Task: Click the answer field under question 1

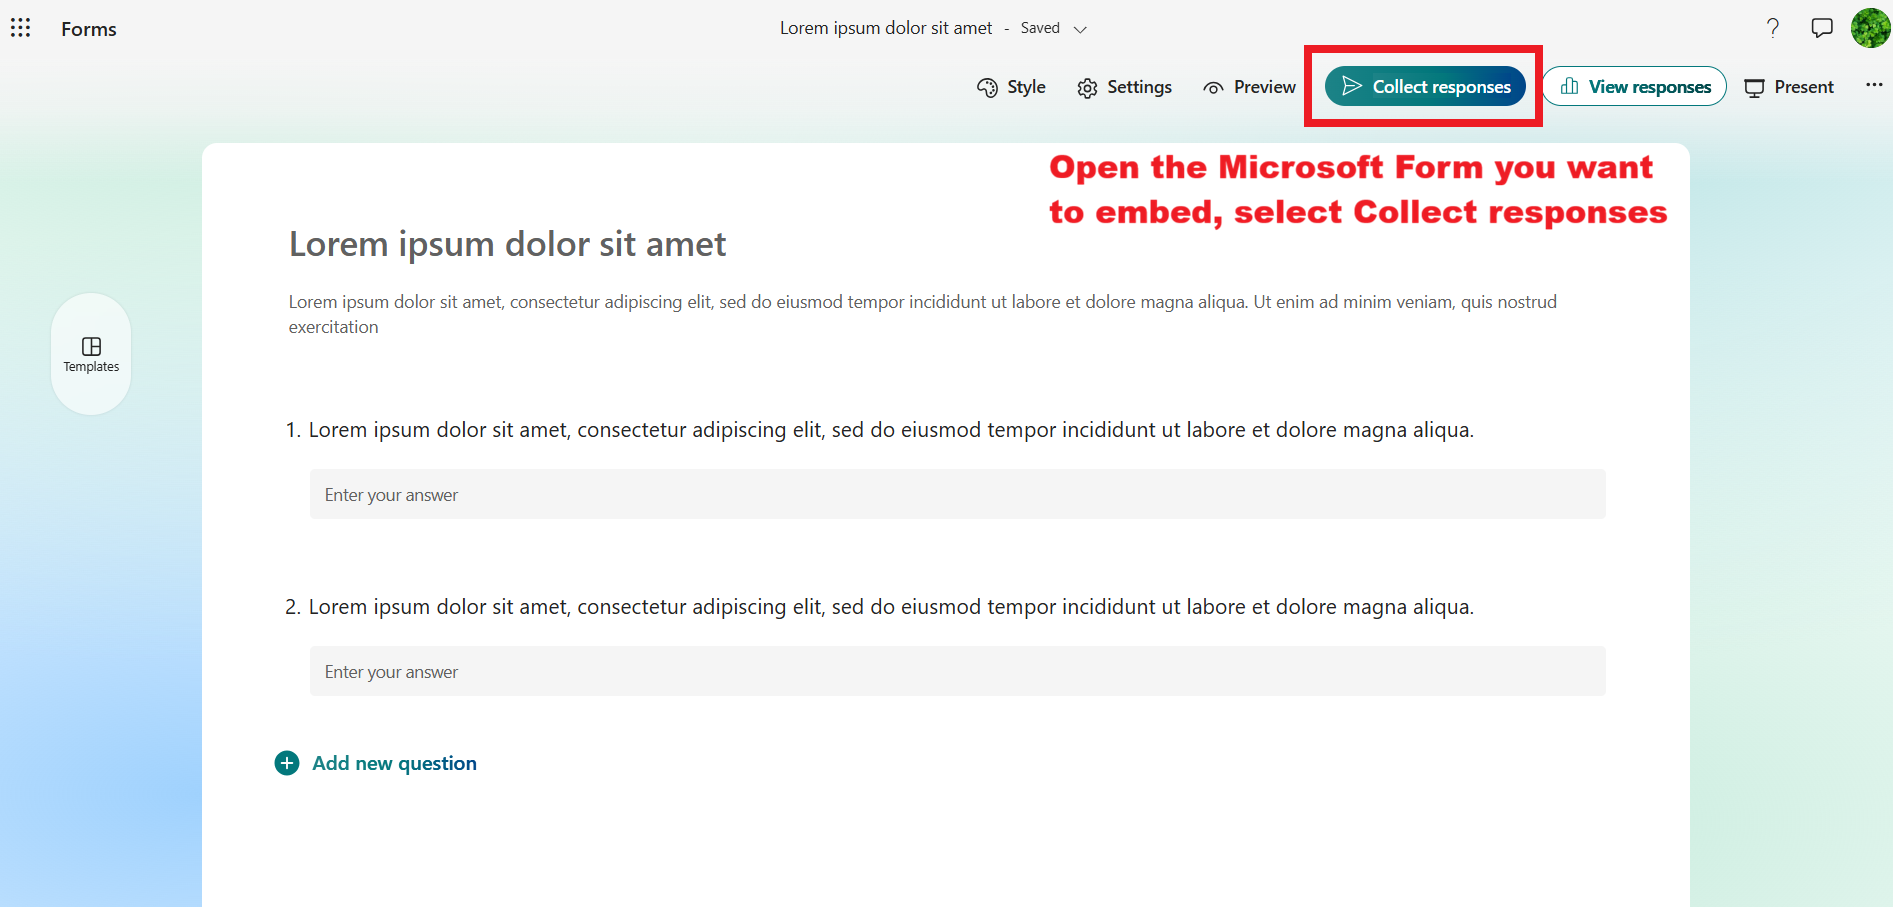Action: point(957,494)
